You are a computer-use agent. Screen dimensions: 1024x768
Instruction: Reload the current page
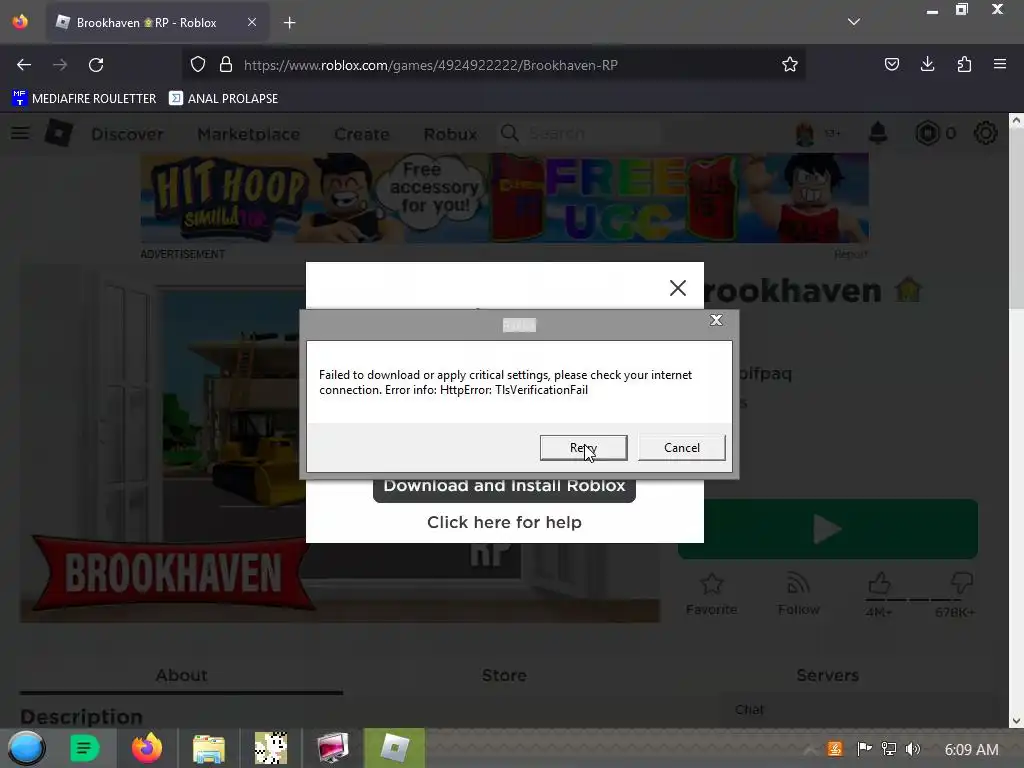point(96,65)
